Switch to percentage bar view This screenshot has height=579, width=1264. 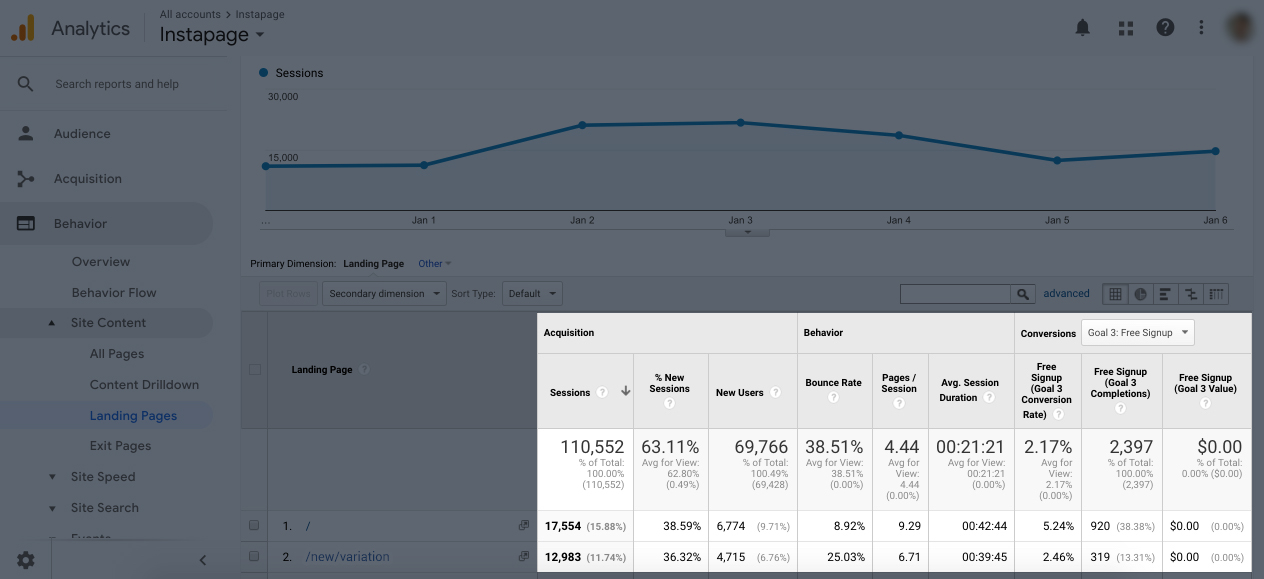point(1165,293)
